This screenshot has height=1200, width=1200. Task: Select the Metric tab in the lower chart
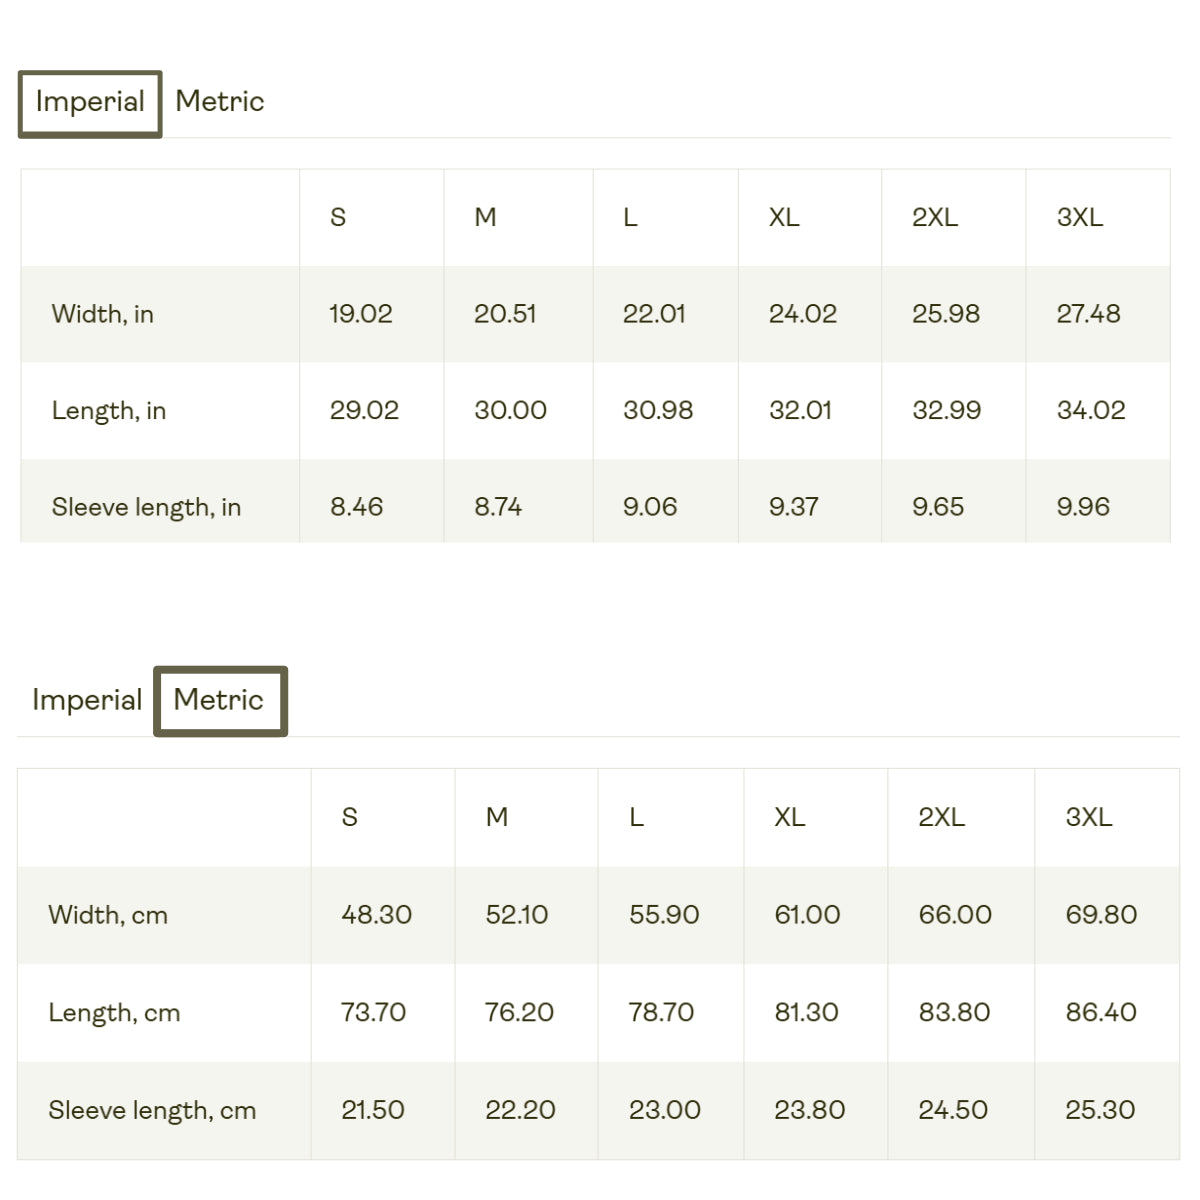219,700
